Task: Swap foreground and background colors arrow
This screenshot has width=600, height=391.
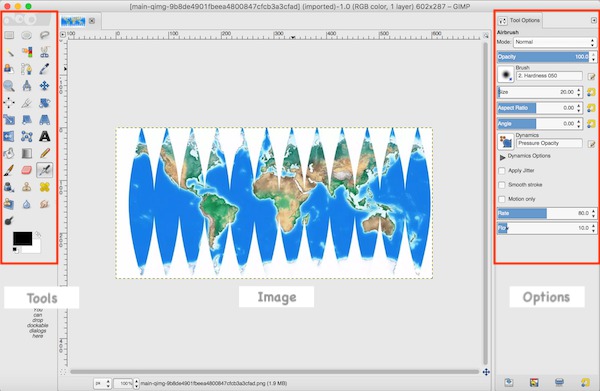Action: [x=38, y=235]
